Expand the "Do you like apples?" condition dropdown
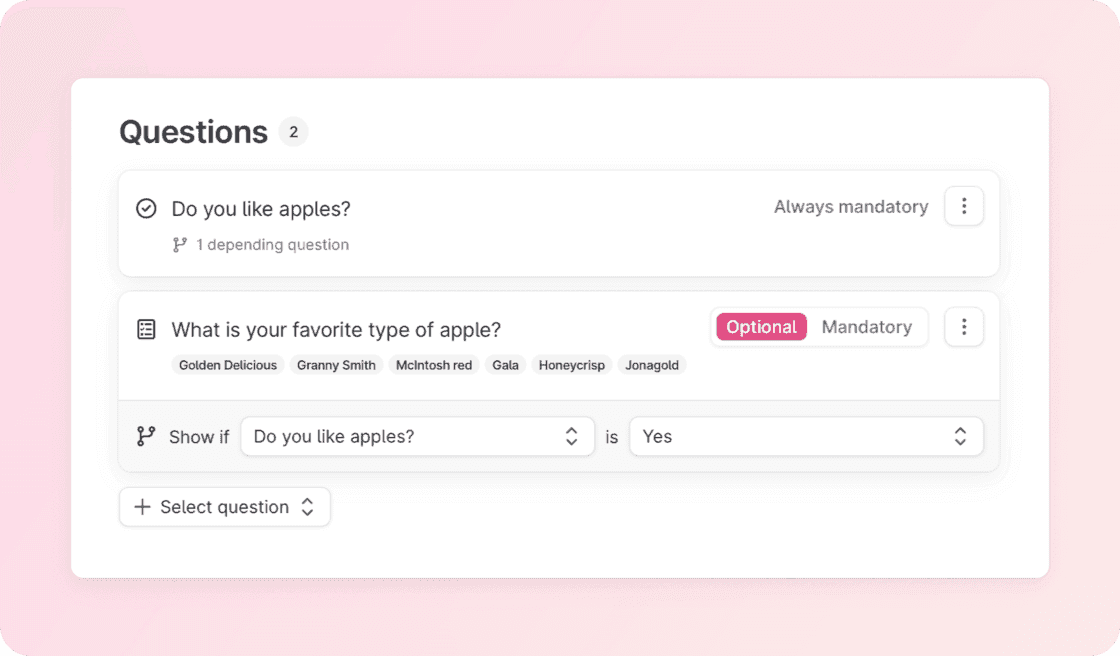The image size is (1120, 656). pyautogui.click(x=418, y=437)
